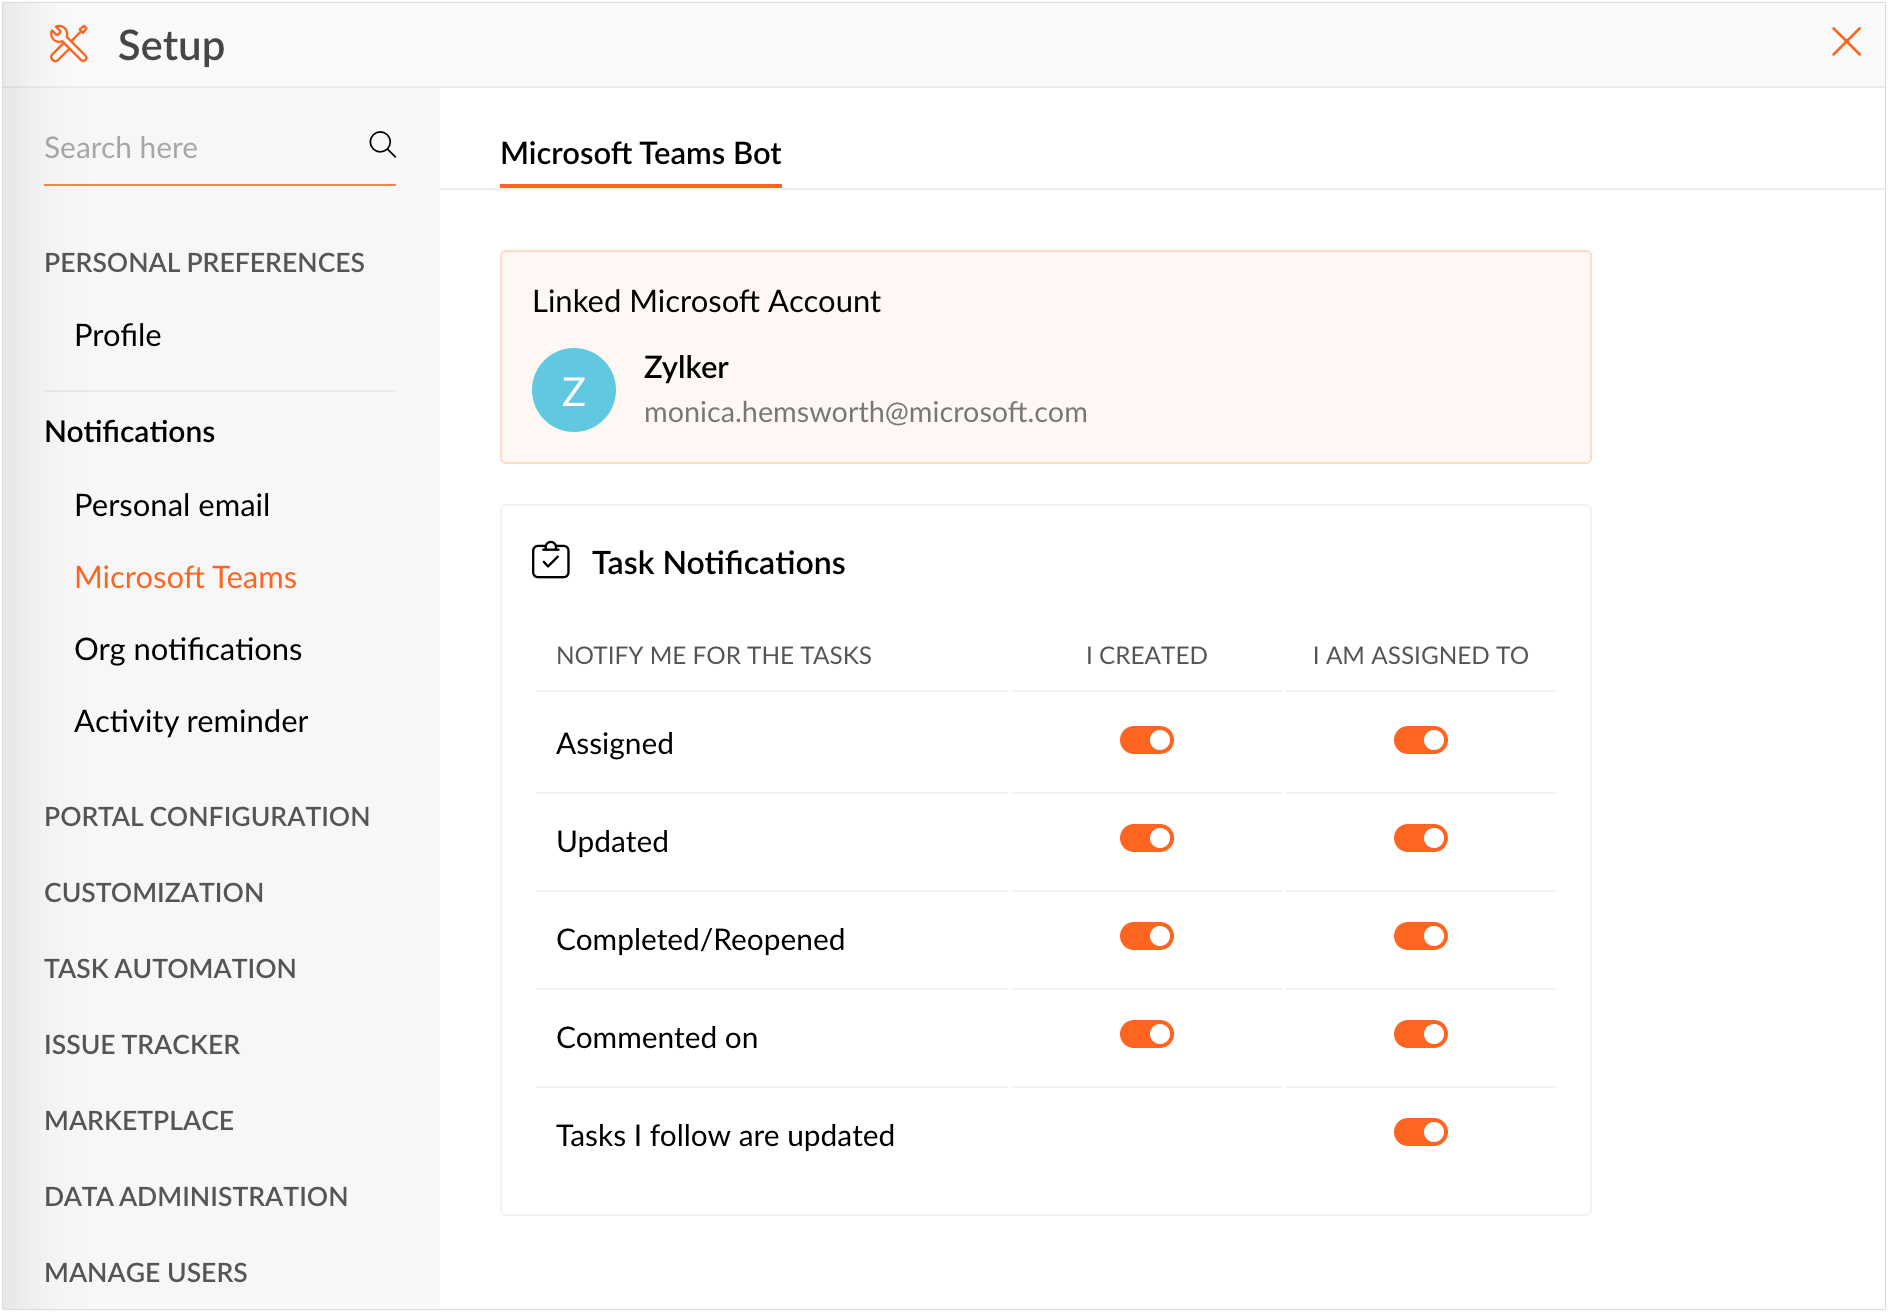Expand the Marketplace section
This screenshot has height=1312, width=1888.
click(x=139, y=1120)
